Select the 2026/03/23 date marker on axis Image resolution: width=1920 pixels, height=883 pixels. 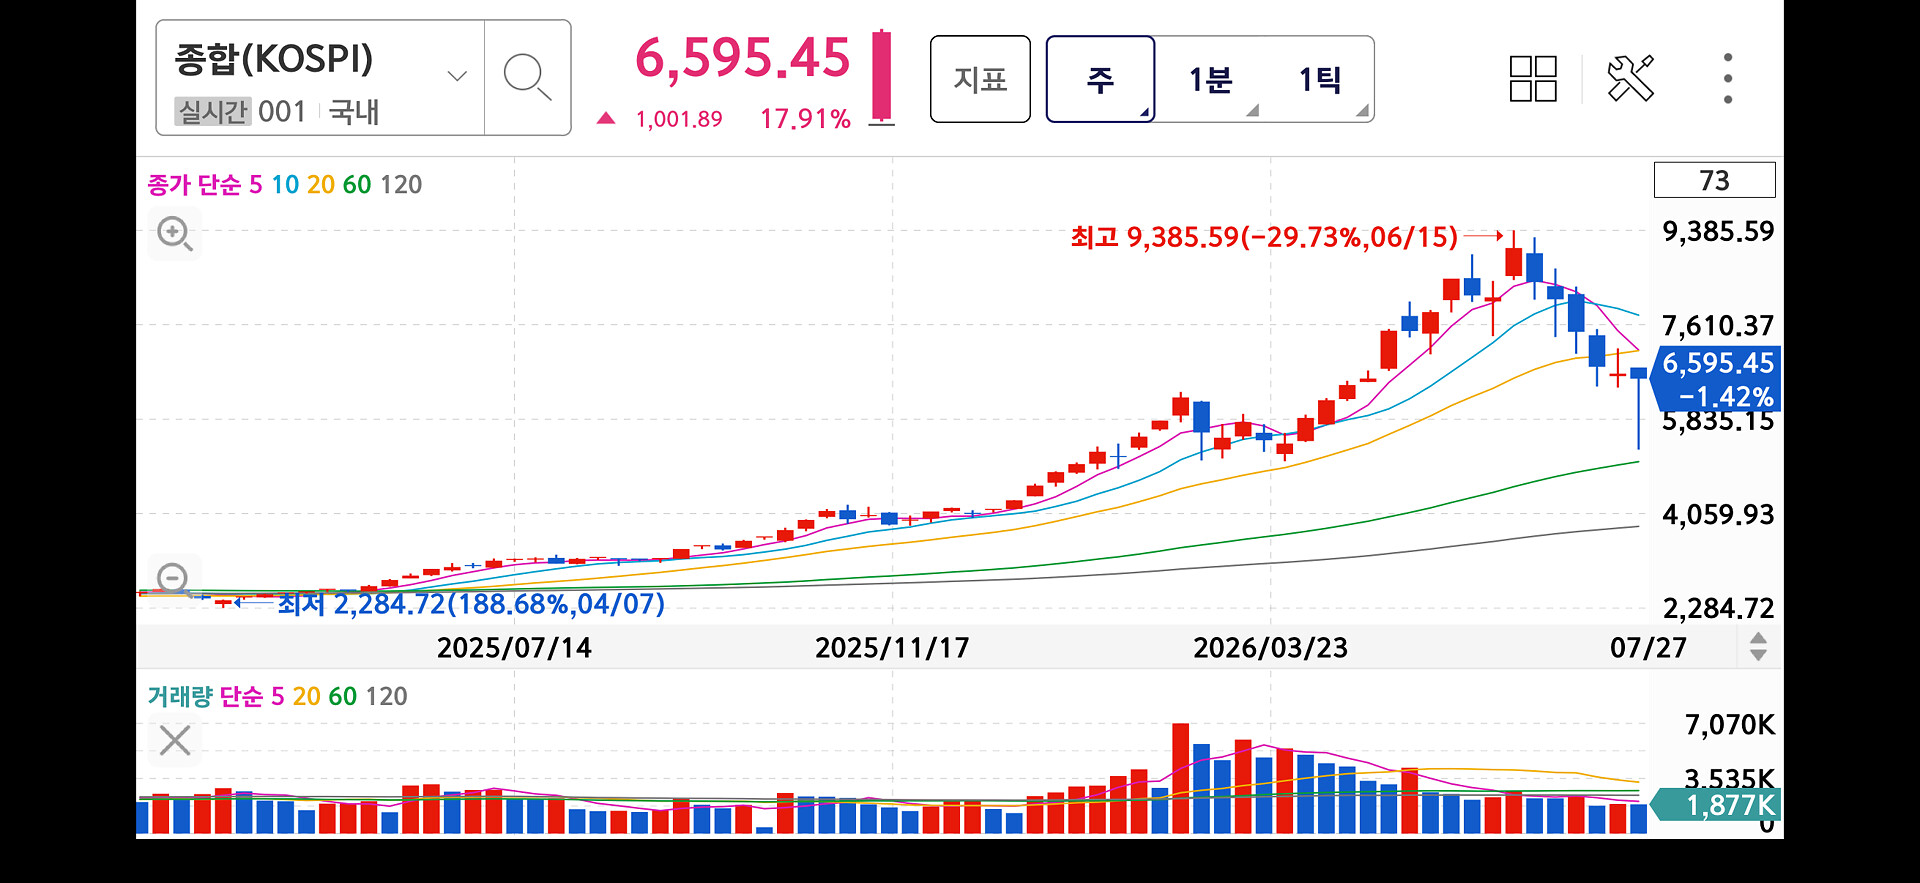pos(1270,648)
